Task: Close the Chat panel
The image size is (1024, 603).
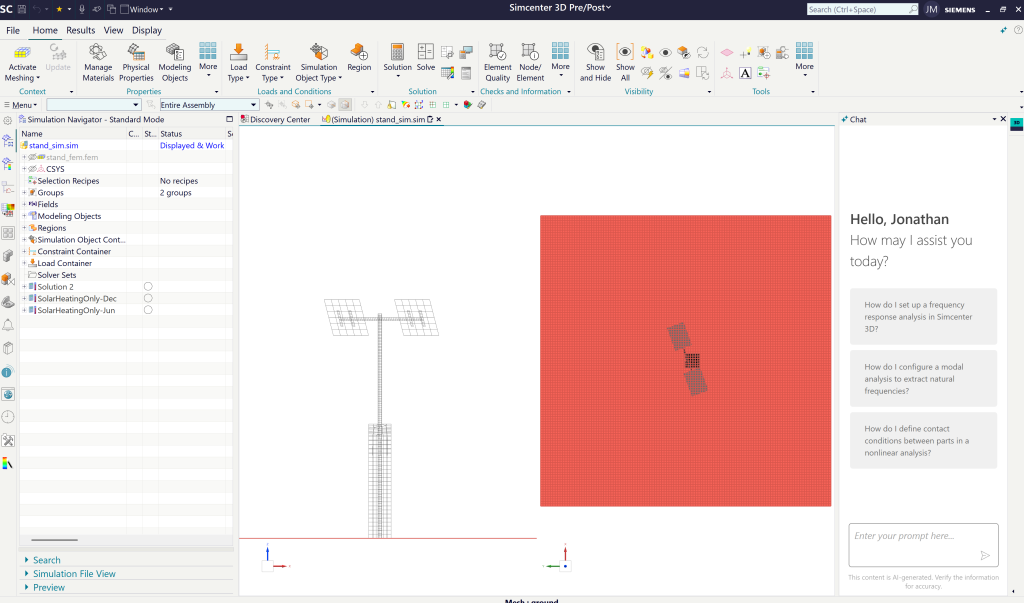Action: pyautogui.click(x=1003, y=119)
